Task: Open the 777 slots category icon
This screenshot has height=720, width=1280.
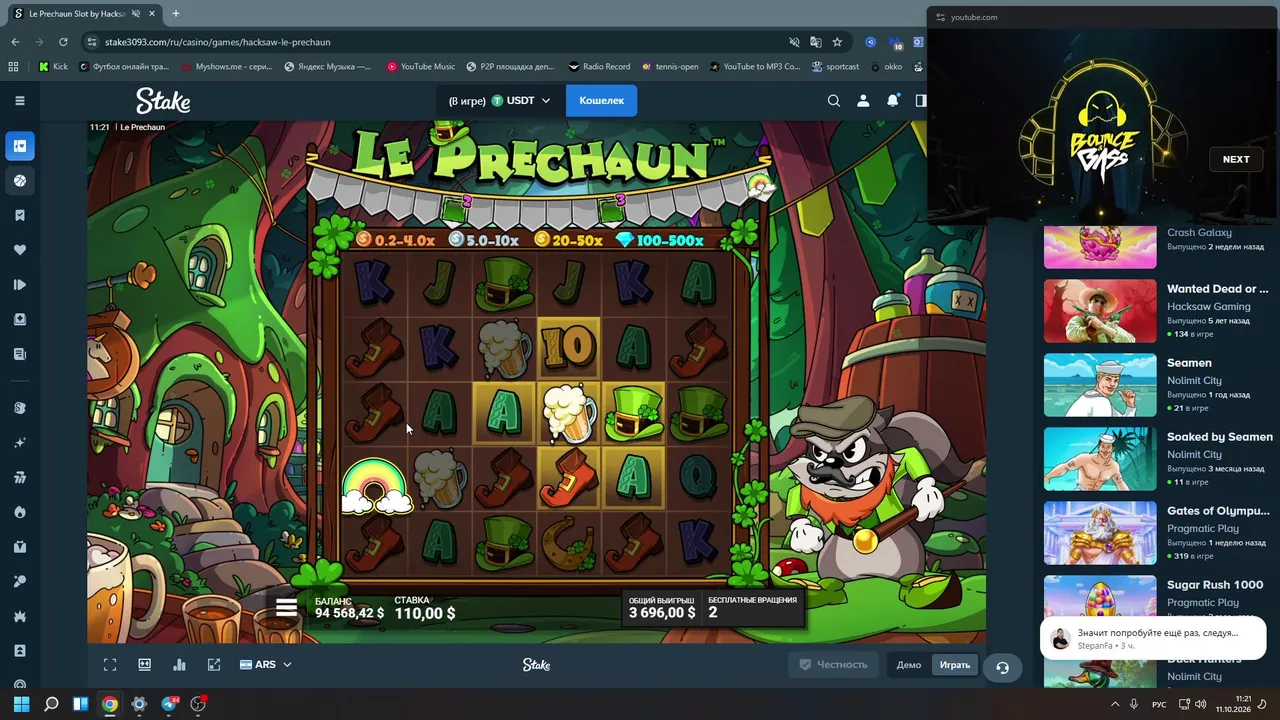Action: tap(19, 478)
